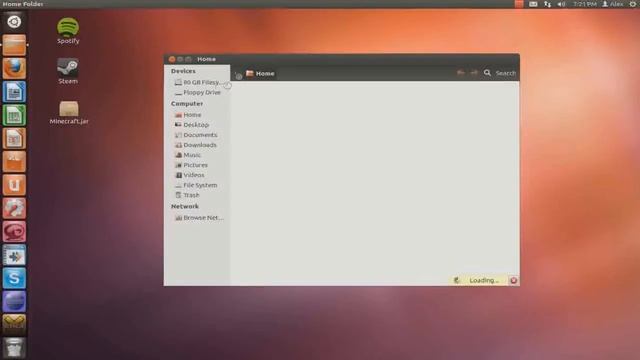Screen dimensions: 640x360
Task: Launch Firefox from the launcher
Action: tap(14, 68)
